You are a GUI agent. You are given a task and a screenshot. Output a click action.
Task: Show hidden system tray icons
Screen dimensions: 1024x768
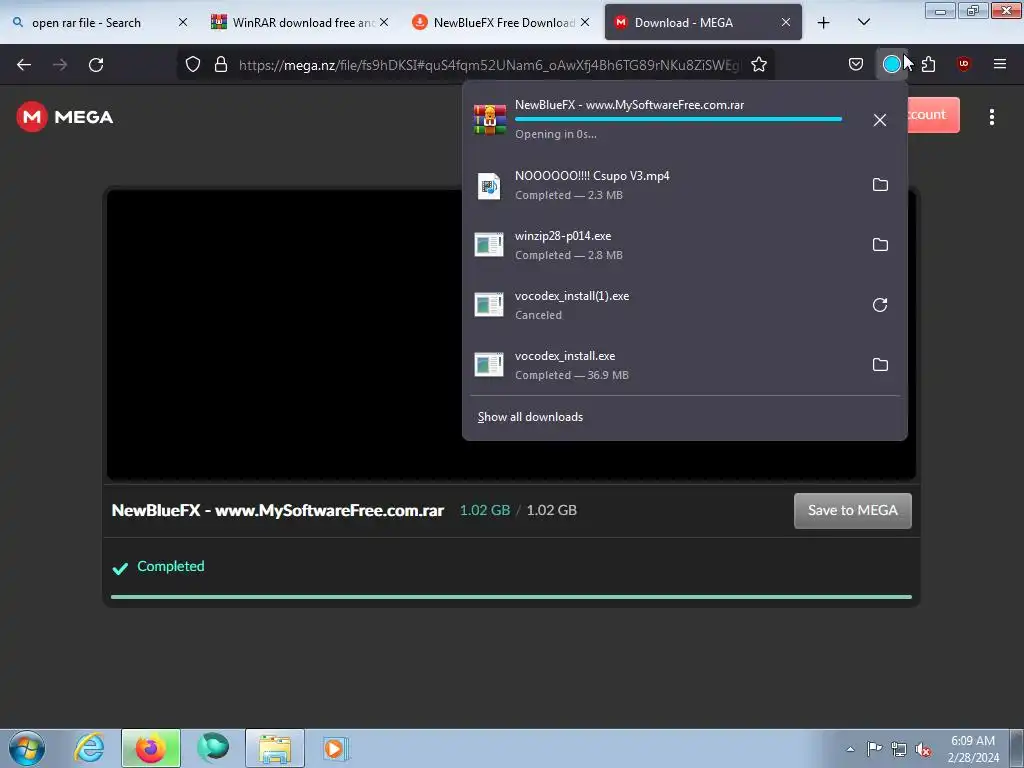[x=850, y=749]
